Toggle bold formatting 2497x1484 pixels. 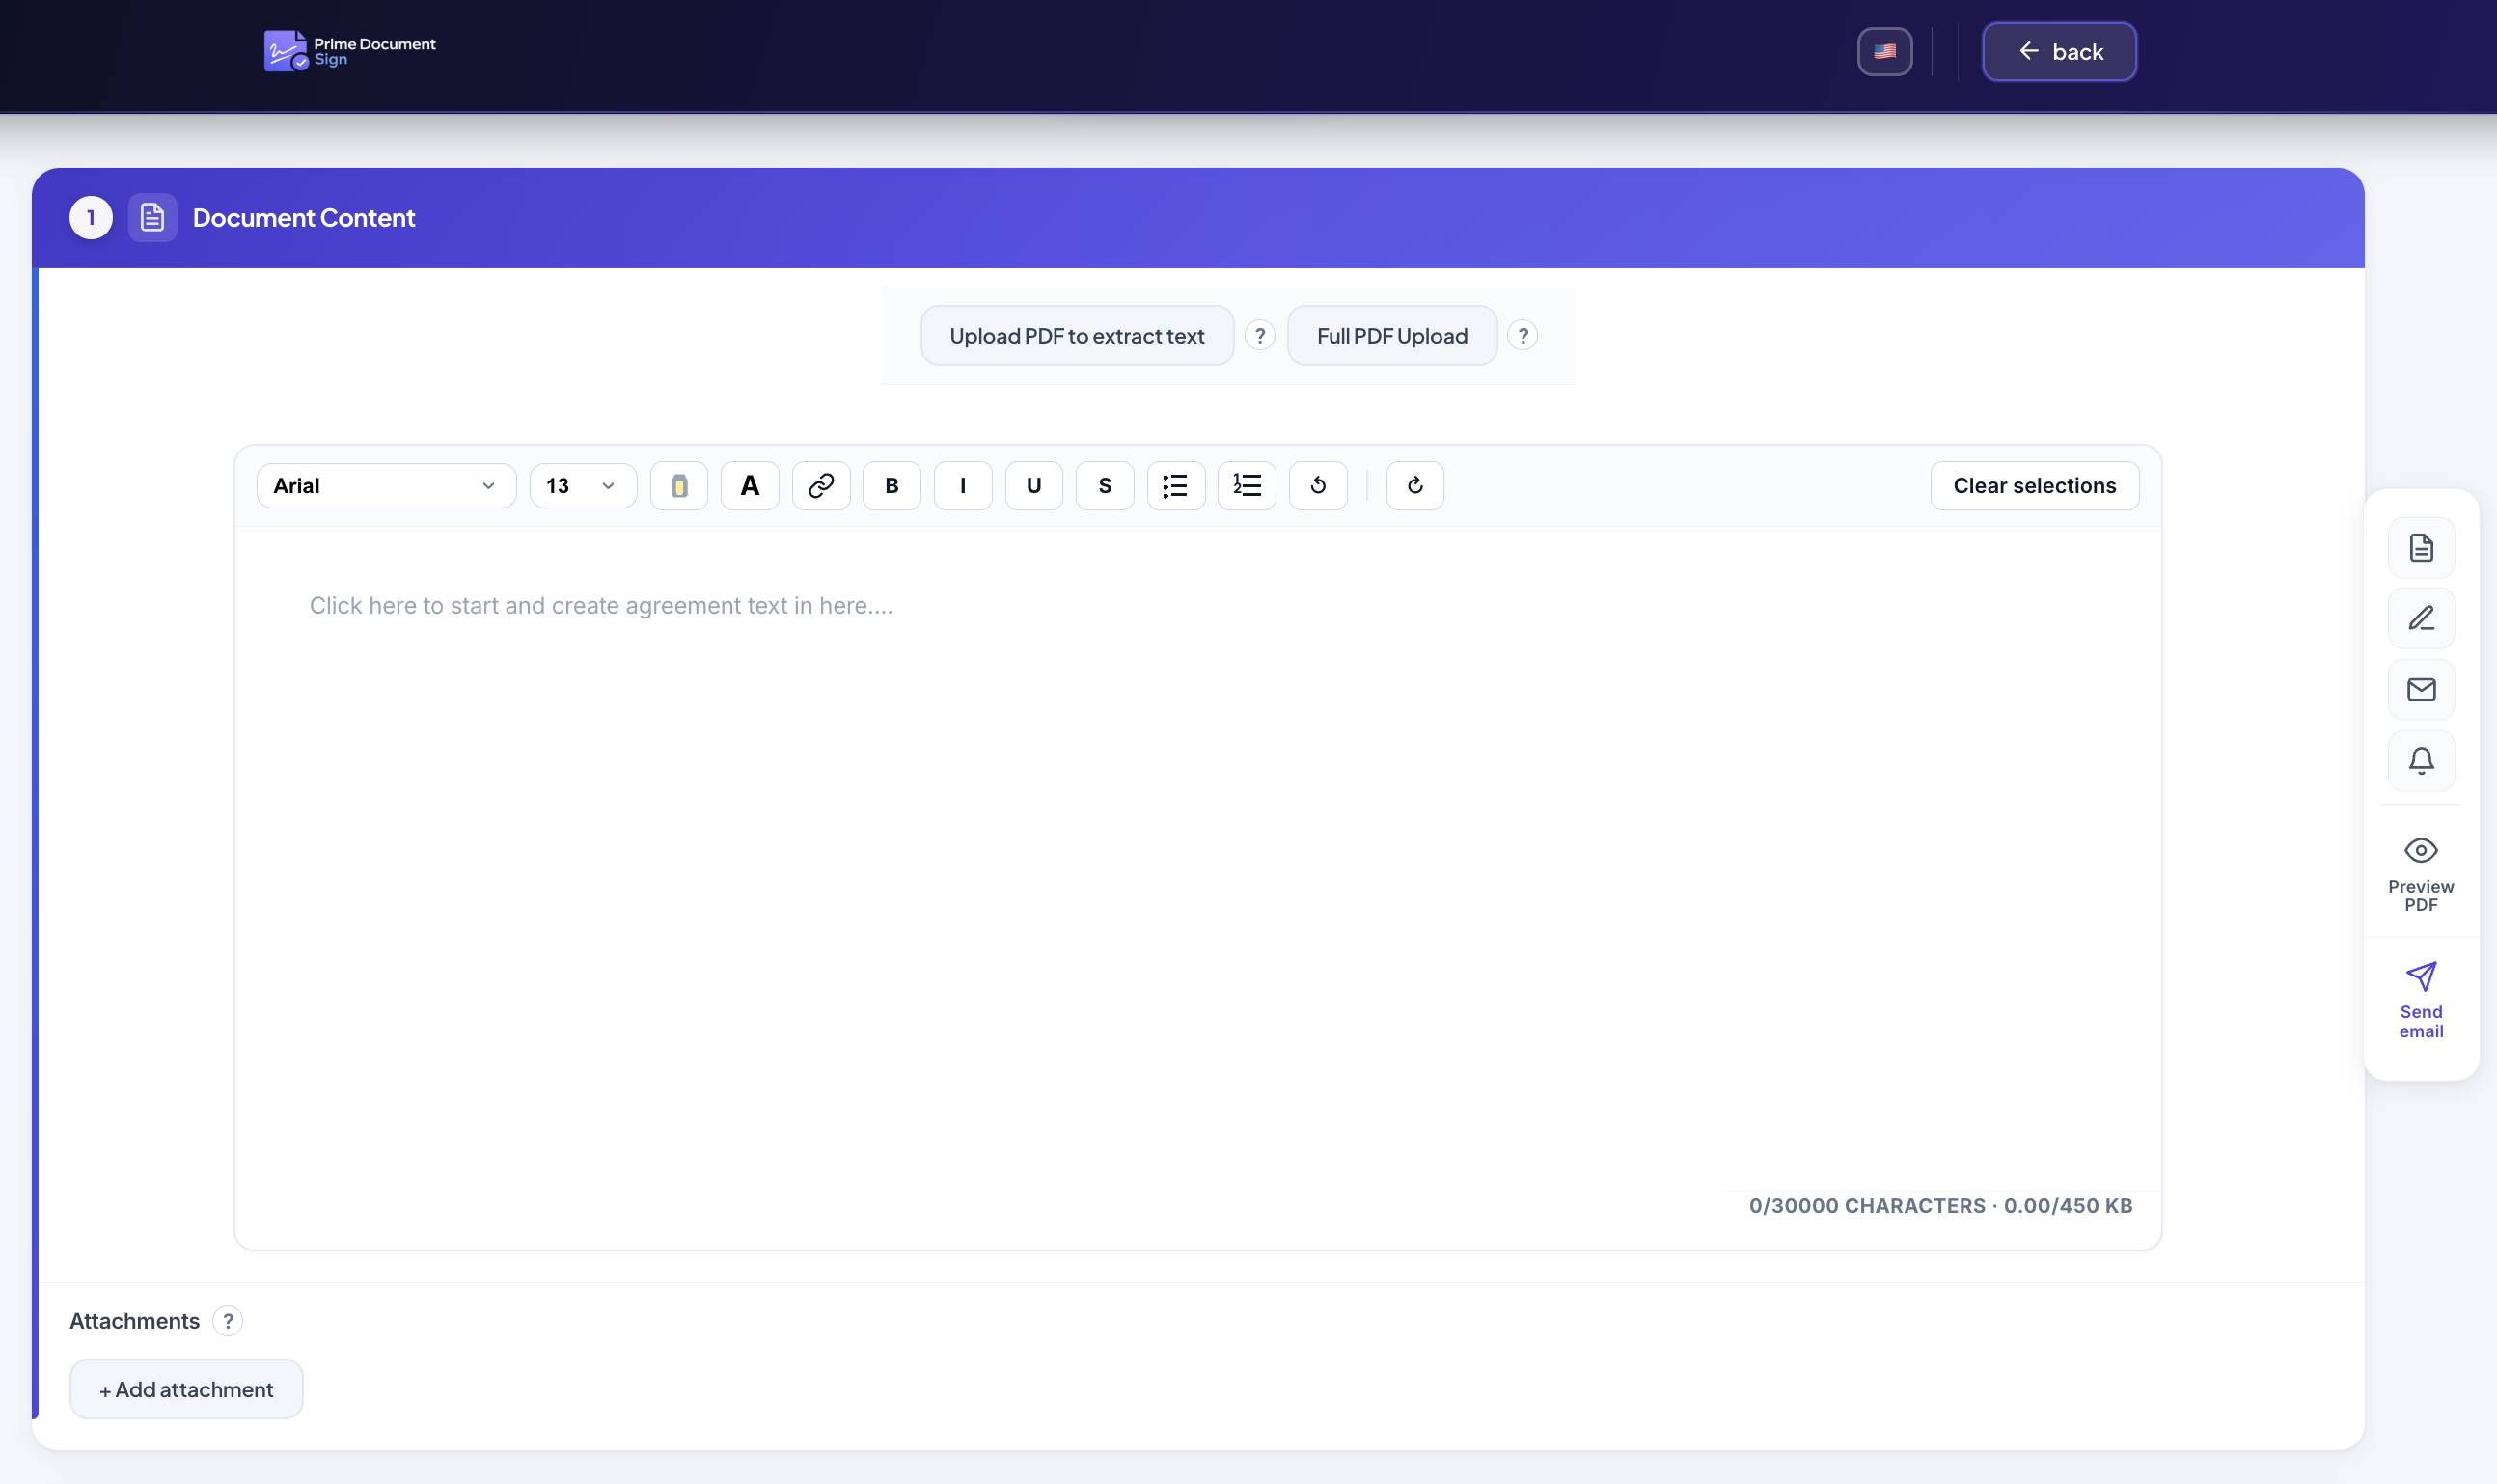tap(892, 486)
